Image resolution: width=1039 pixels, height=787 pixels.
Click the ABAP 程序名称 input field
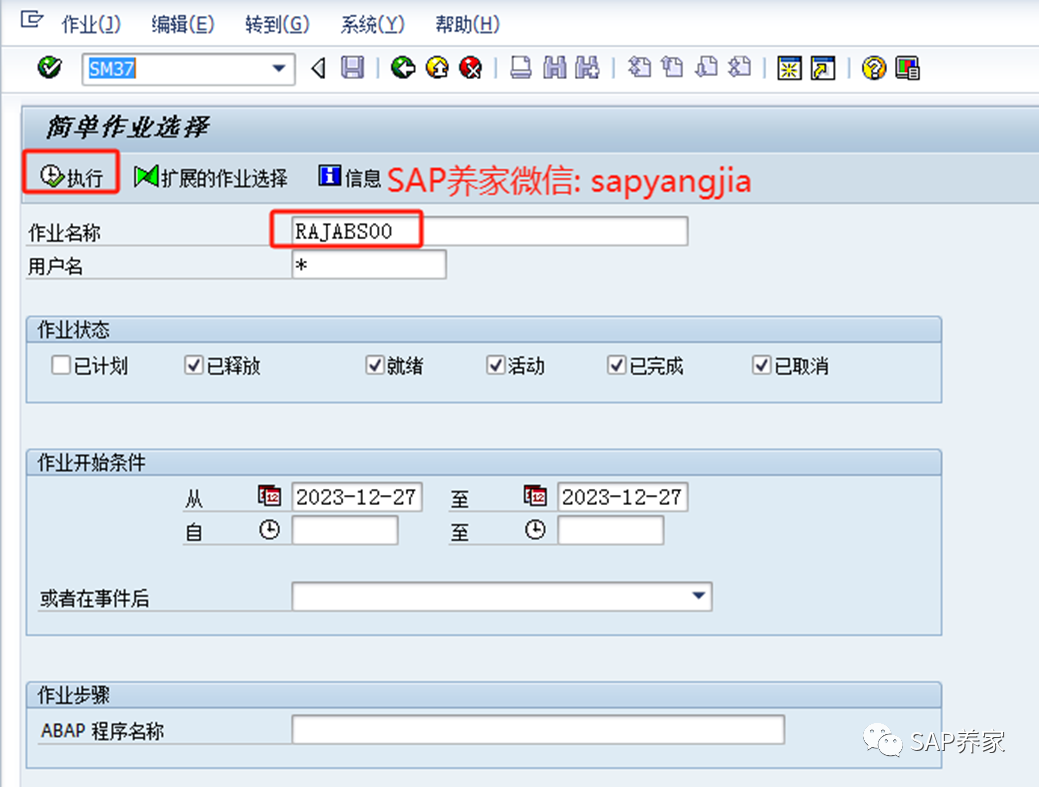pyautogui.click(x=538, y=730)
